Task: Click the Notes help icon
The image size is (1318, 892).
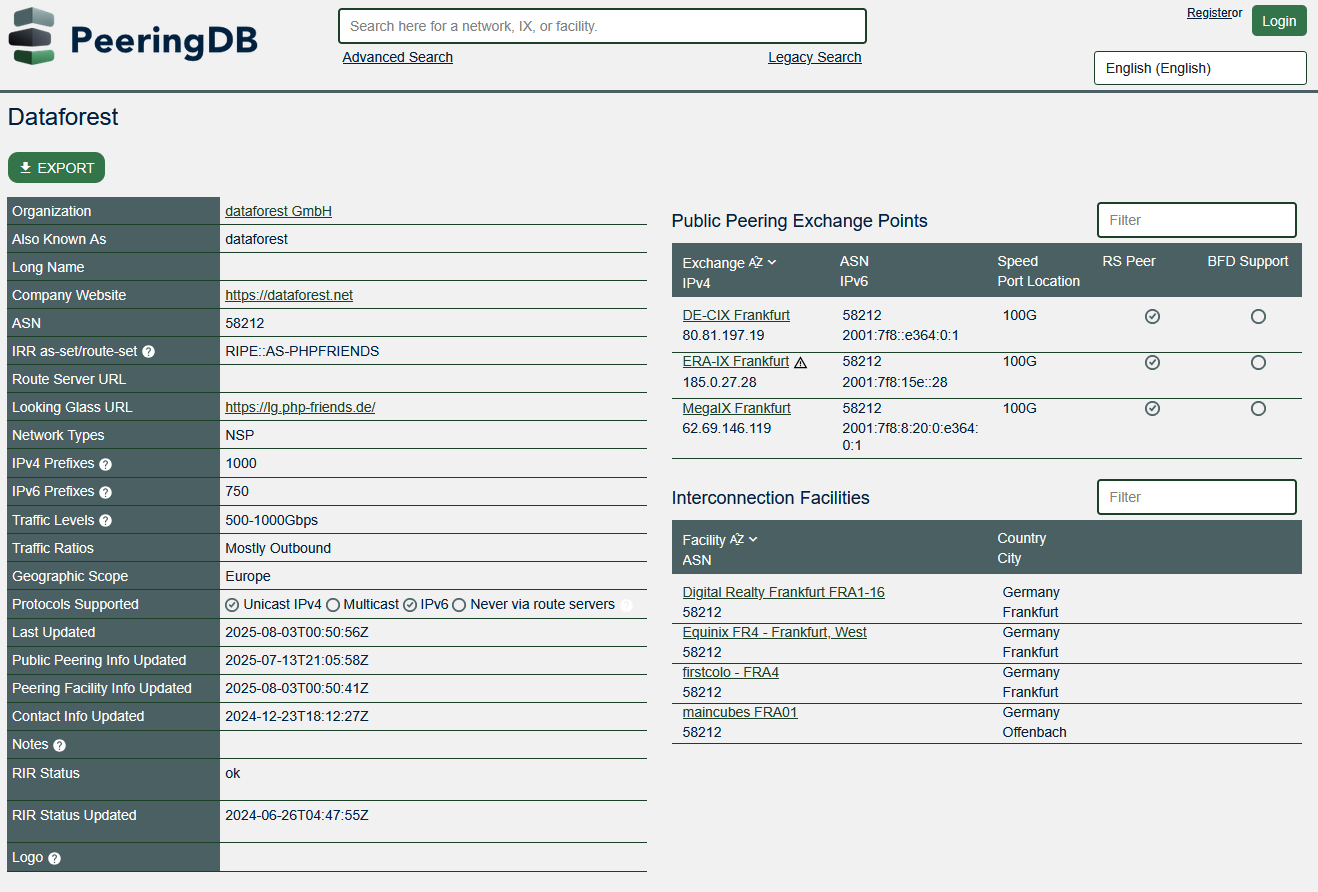Action: click(58, 744)
